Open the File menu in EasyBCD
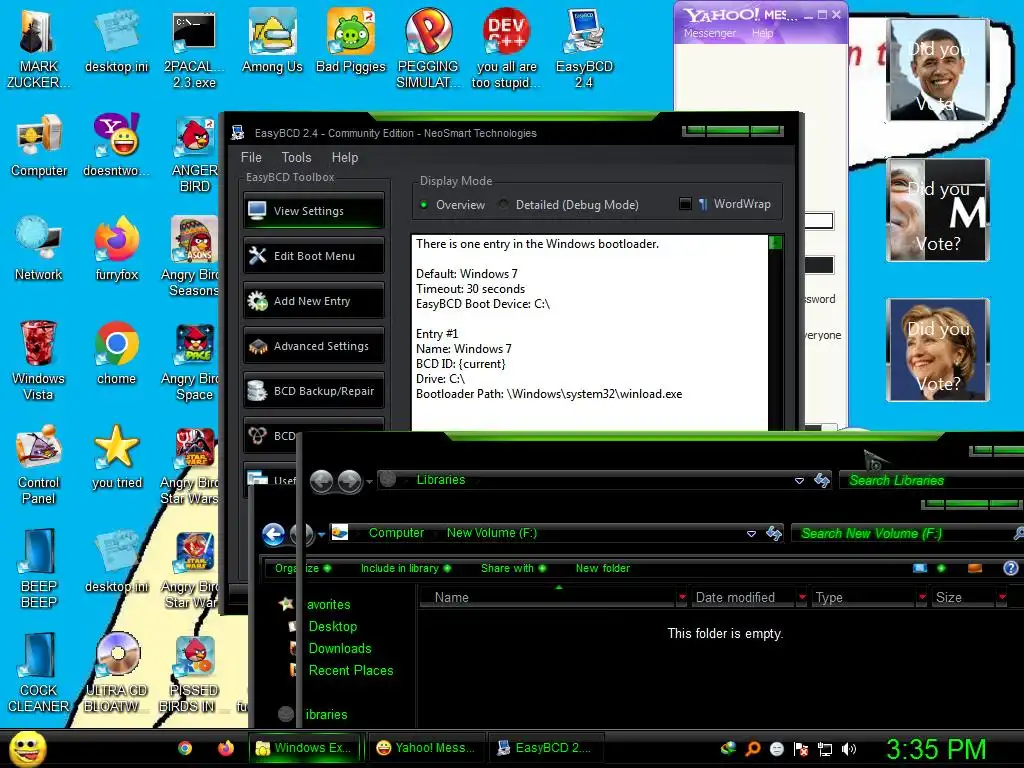 coord(251,157)
